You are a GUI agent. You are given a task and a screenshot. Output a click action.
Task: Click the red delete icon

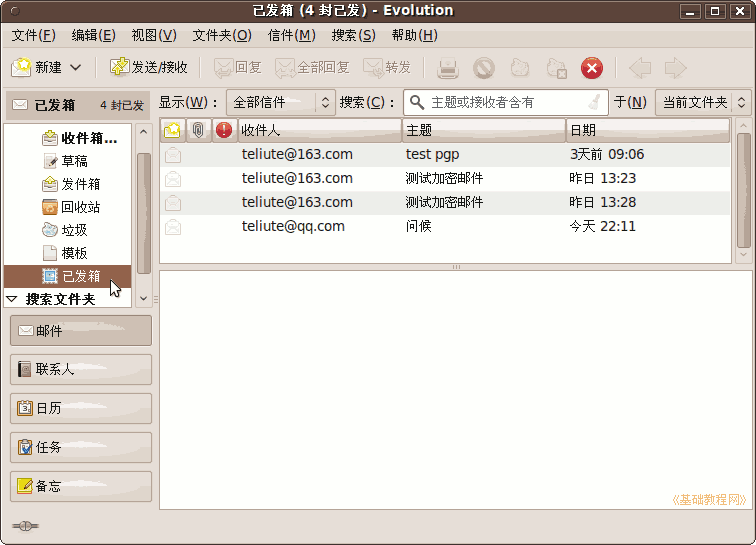tap(592, 68)
